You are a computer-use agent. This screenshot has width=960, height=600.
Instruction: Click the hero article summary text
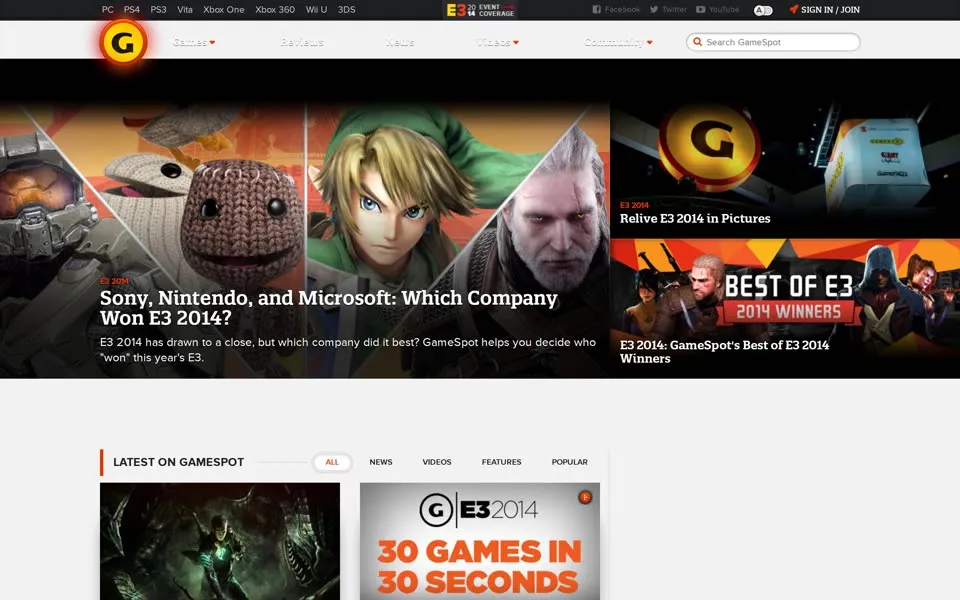click(x=348, y=350)
